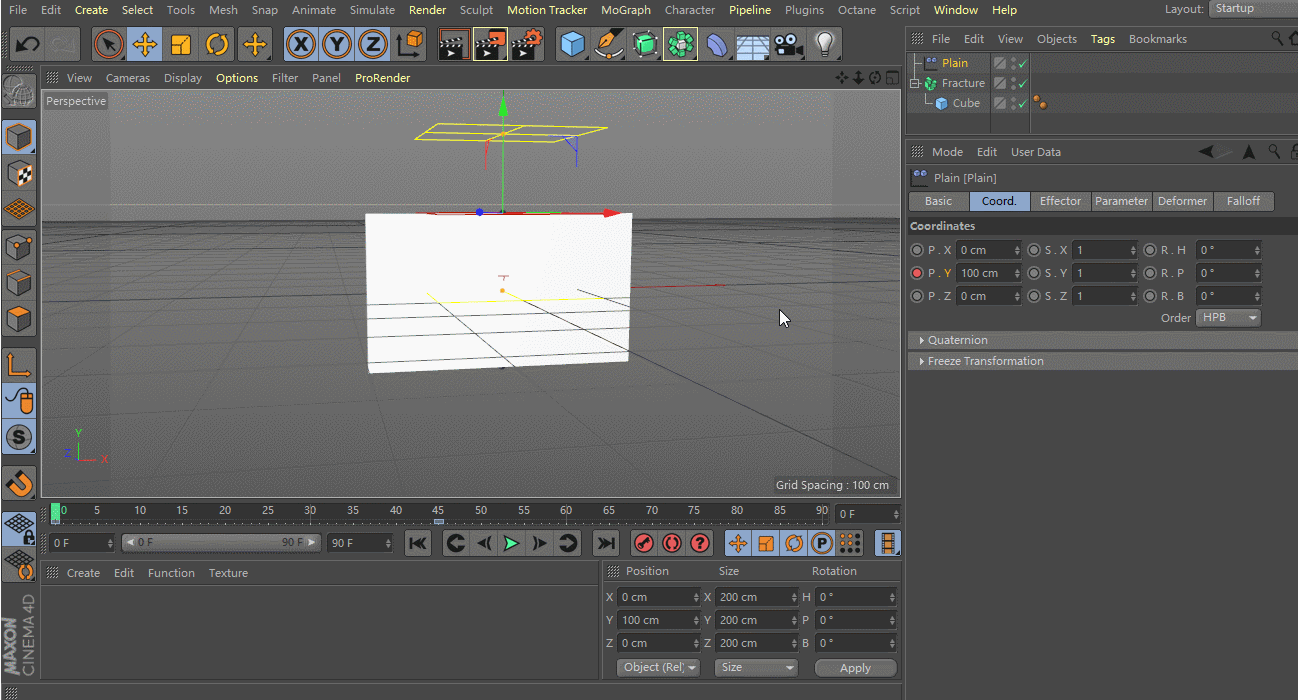Expand the Quaternion section
Screen dimensions: 1298x700
click(957, 340)
